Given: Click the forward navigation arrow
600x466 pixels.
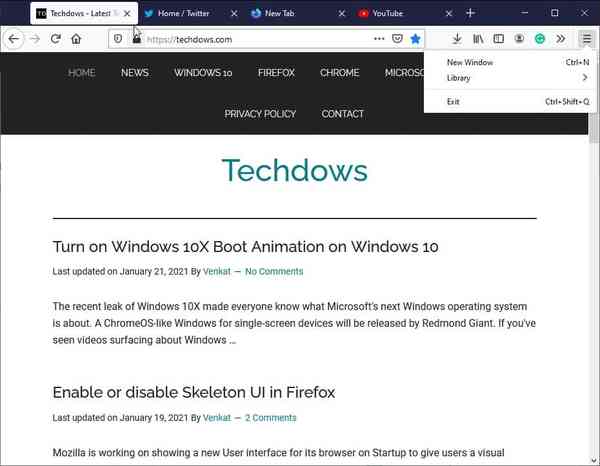Looking at the screenshot, I should 35,39.
